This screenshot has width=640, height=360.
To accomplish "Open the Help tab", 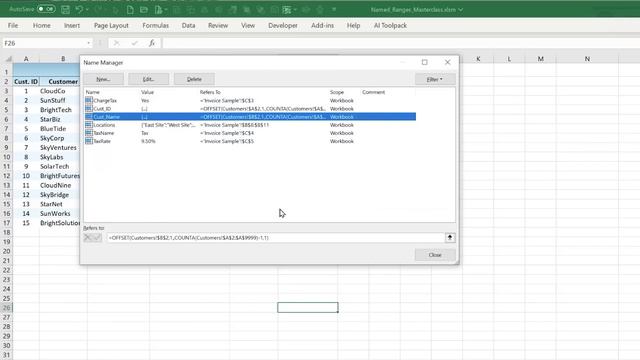I will pos(353,25).
